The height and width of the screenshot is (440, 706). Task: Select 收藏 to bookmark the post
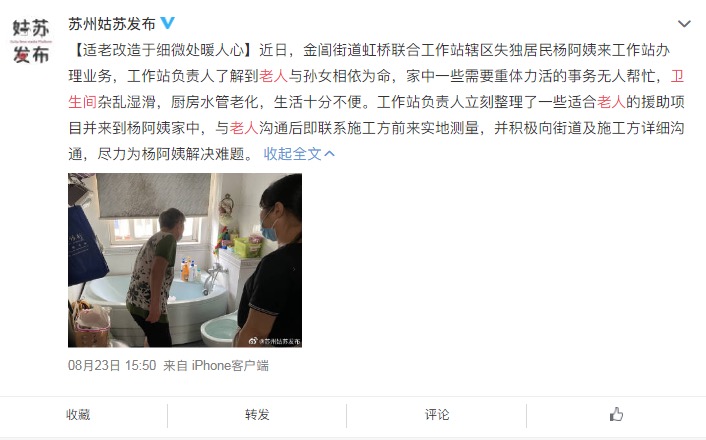tap(78, 414)
